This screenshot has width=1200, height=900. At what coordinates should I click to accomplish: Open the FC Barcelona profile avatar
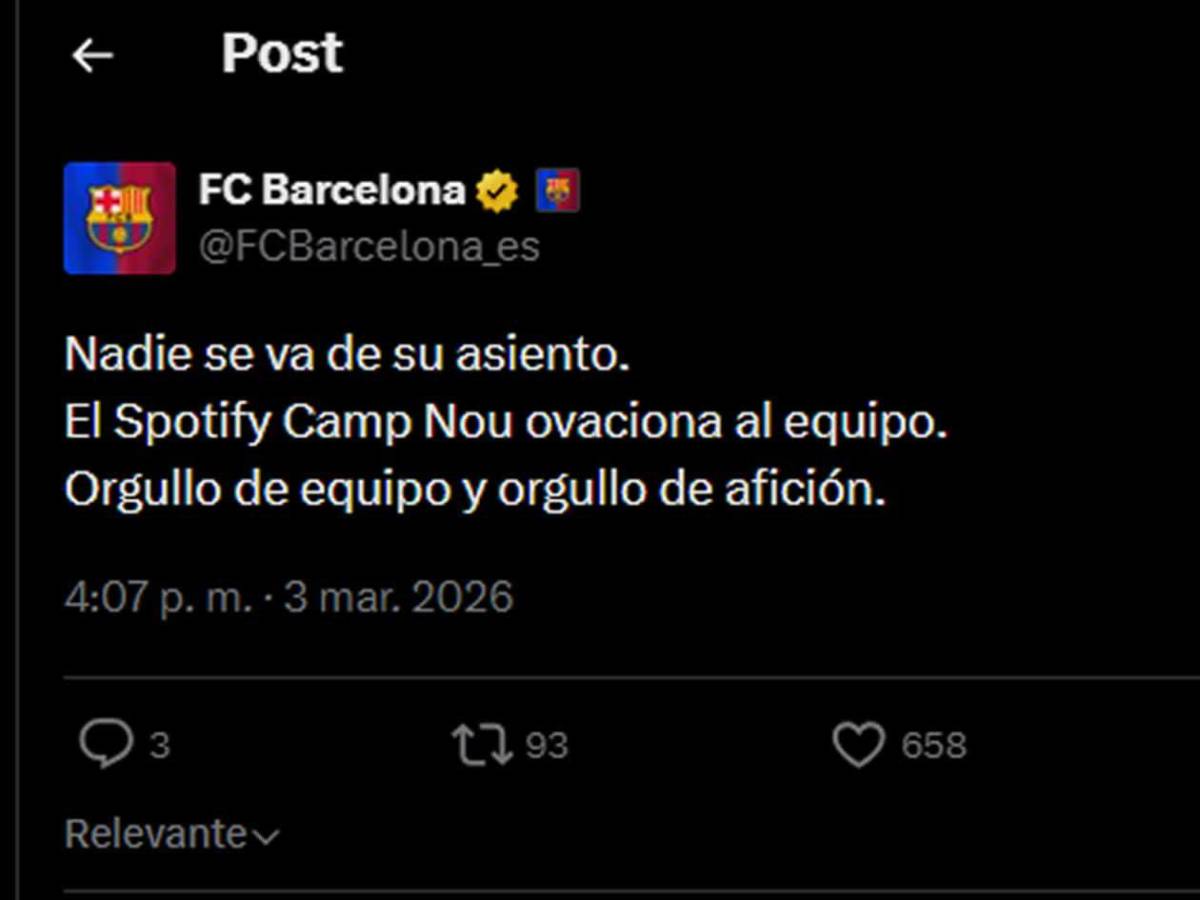click(120, 218)
